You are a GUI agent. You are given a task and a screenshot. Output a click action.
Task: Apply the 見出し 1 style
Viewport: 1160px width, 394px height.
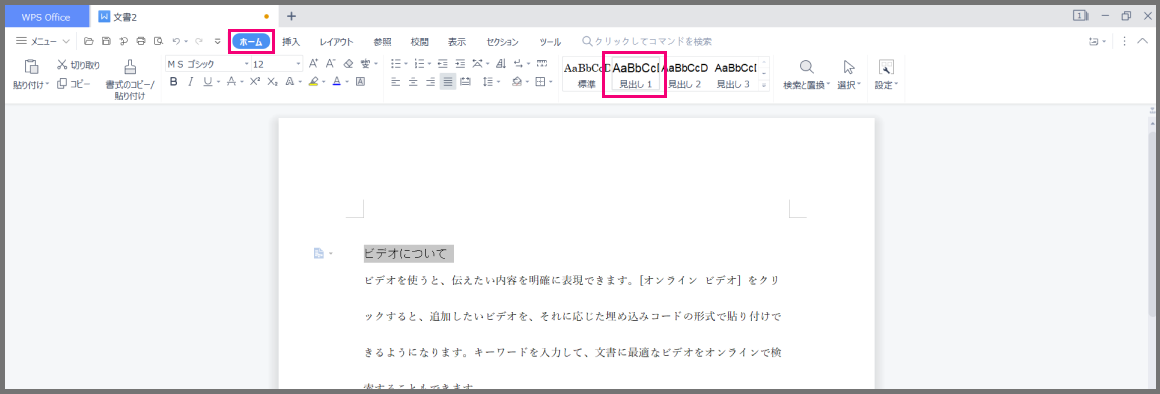pos(635,75)
